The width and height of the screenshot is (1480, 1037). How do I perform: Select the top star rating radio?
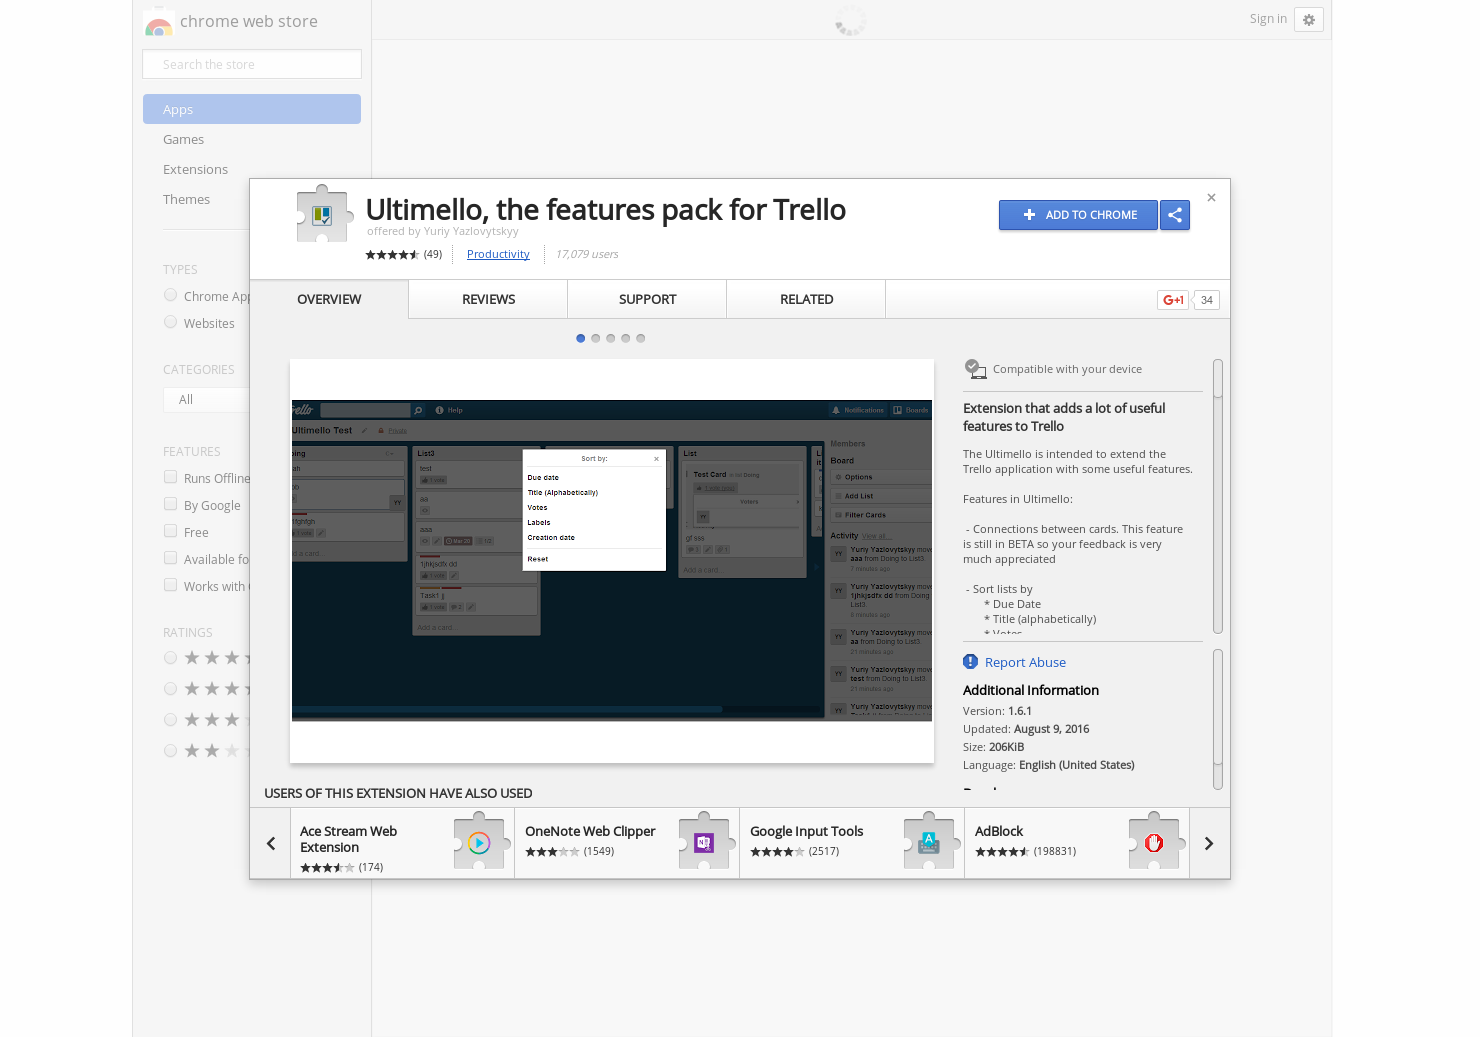coord(171,658)
